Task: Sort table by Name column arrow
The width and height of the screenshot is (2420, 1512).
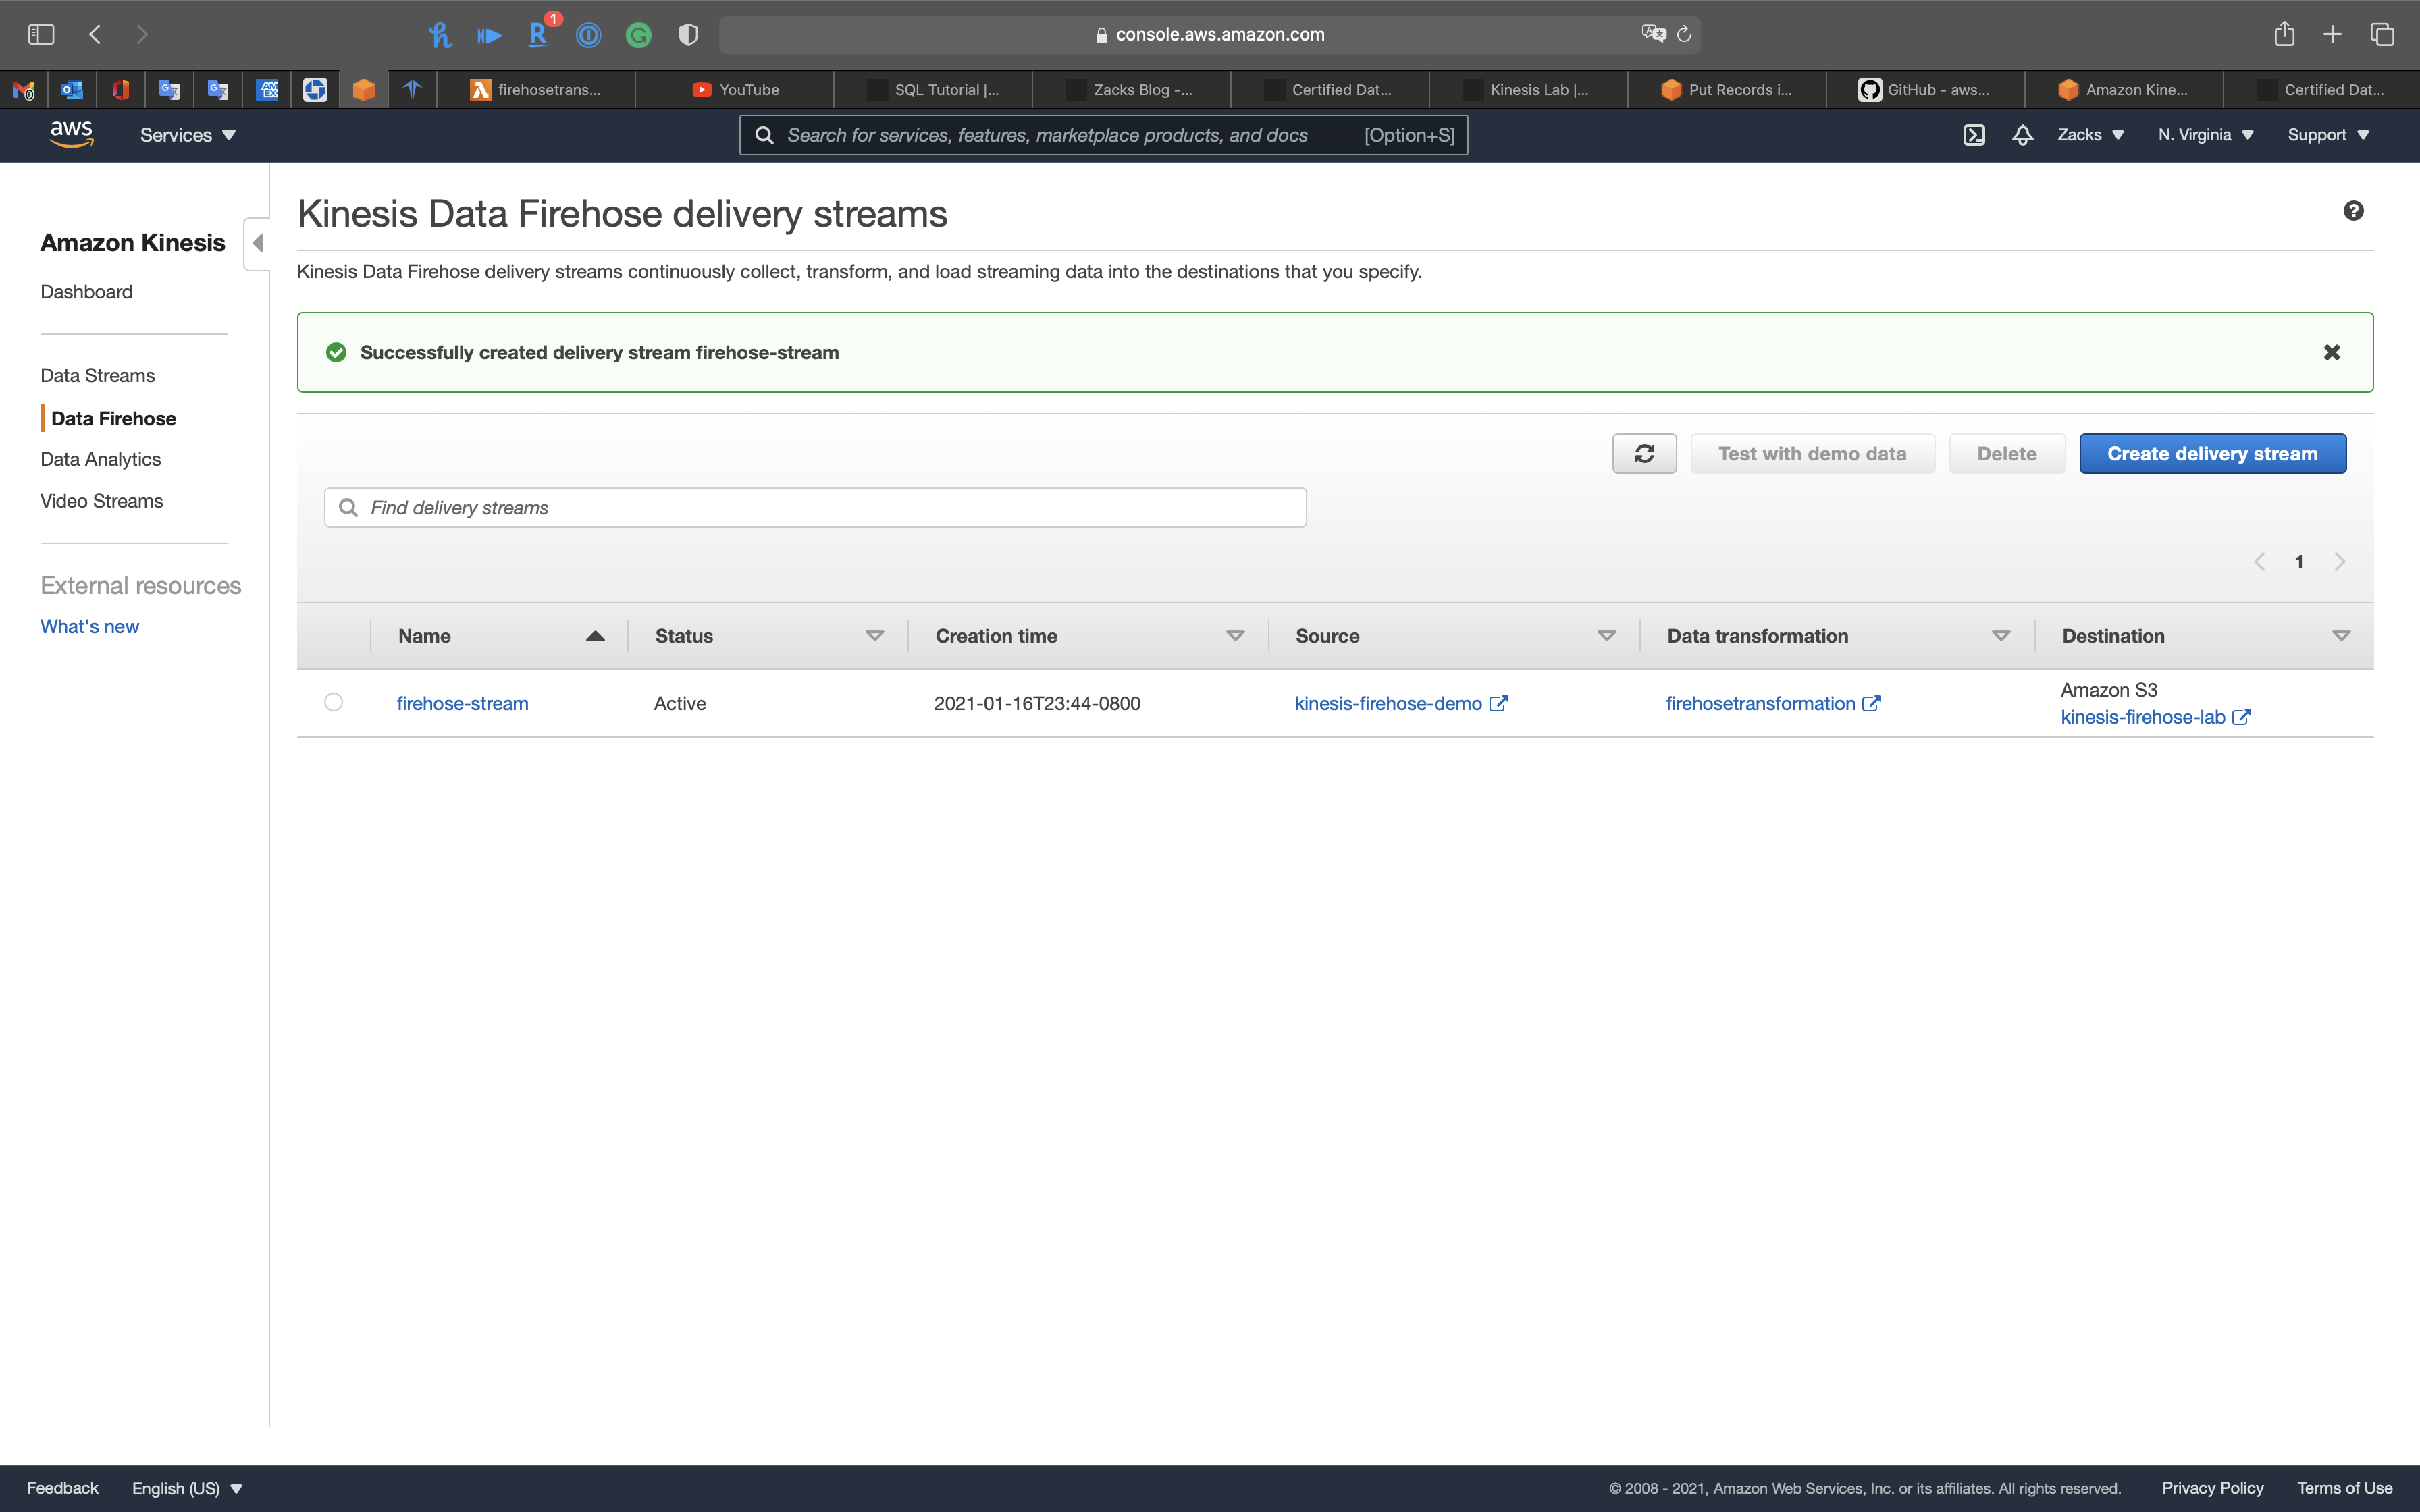Action: pyautogui.click(x=595, y=636)
